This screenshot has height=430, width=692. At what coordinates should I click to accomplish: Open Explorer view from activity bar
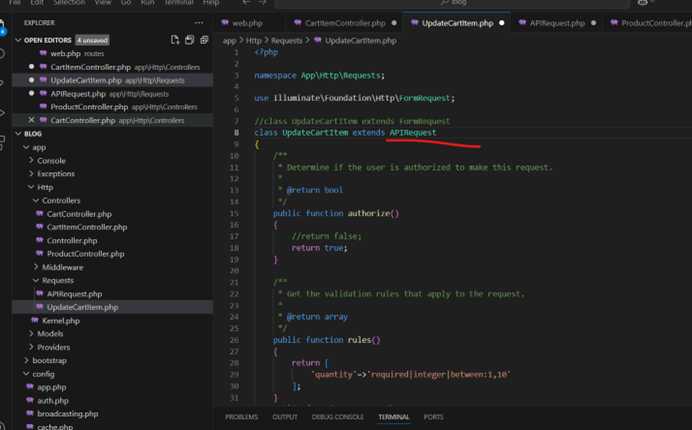(2, 26)
